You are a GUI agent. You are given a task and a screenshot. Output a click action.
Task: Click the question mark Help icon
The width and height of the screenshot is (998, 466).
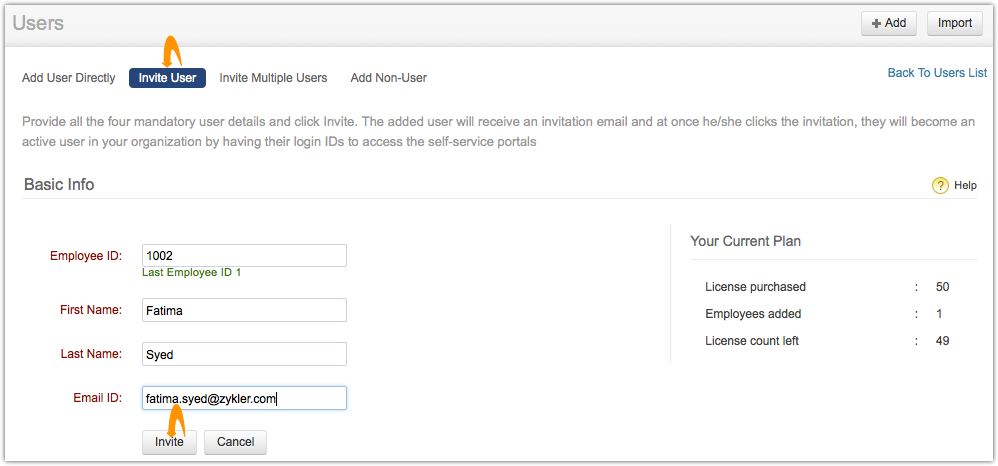(x=940, y=185)
